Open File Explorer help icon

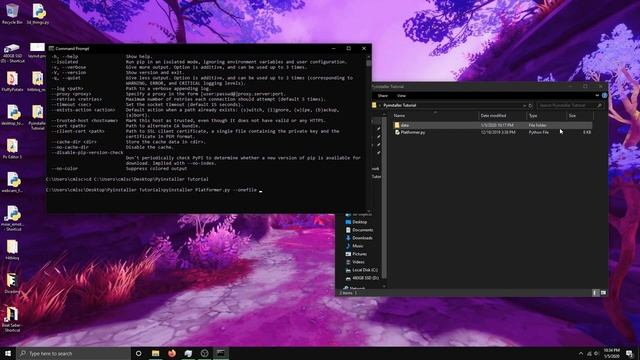tap(604, 96)
